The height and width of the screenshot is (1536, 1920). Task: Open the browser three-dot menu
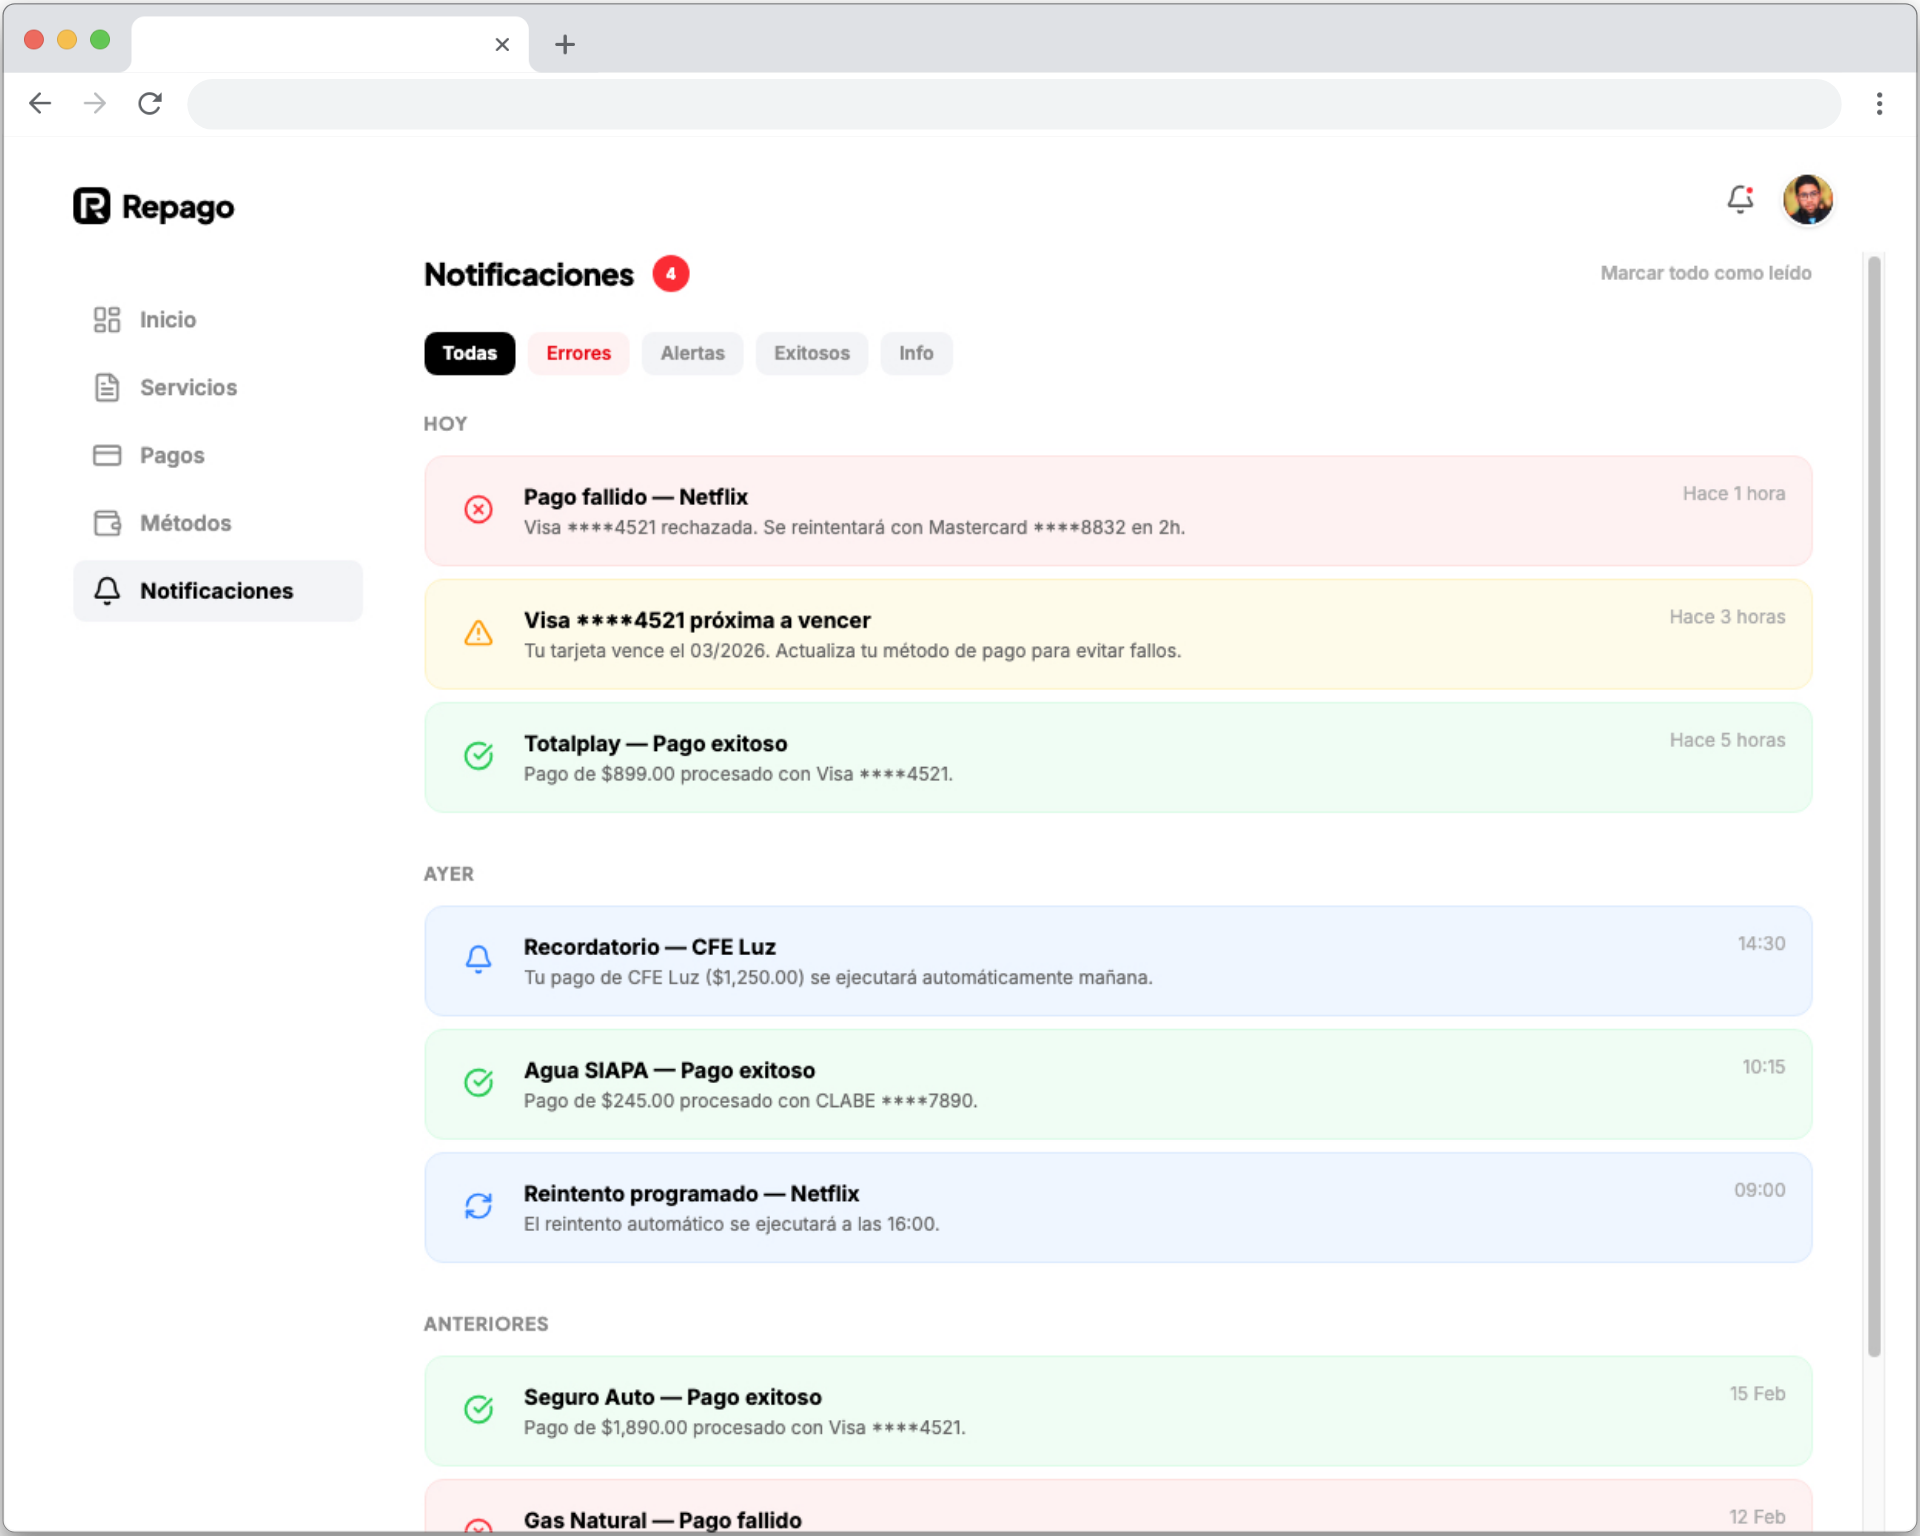point(1880,103)
